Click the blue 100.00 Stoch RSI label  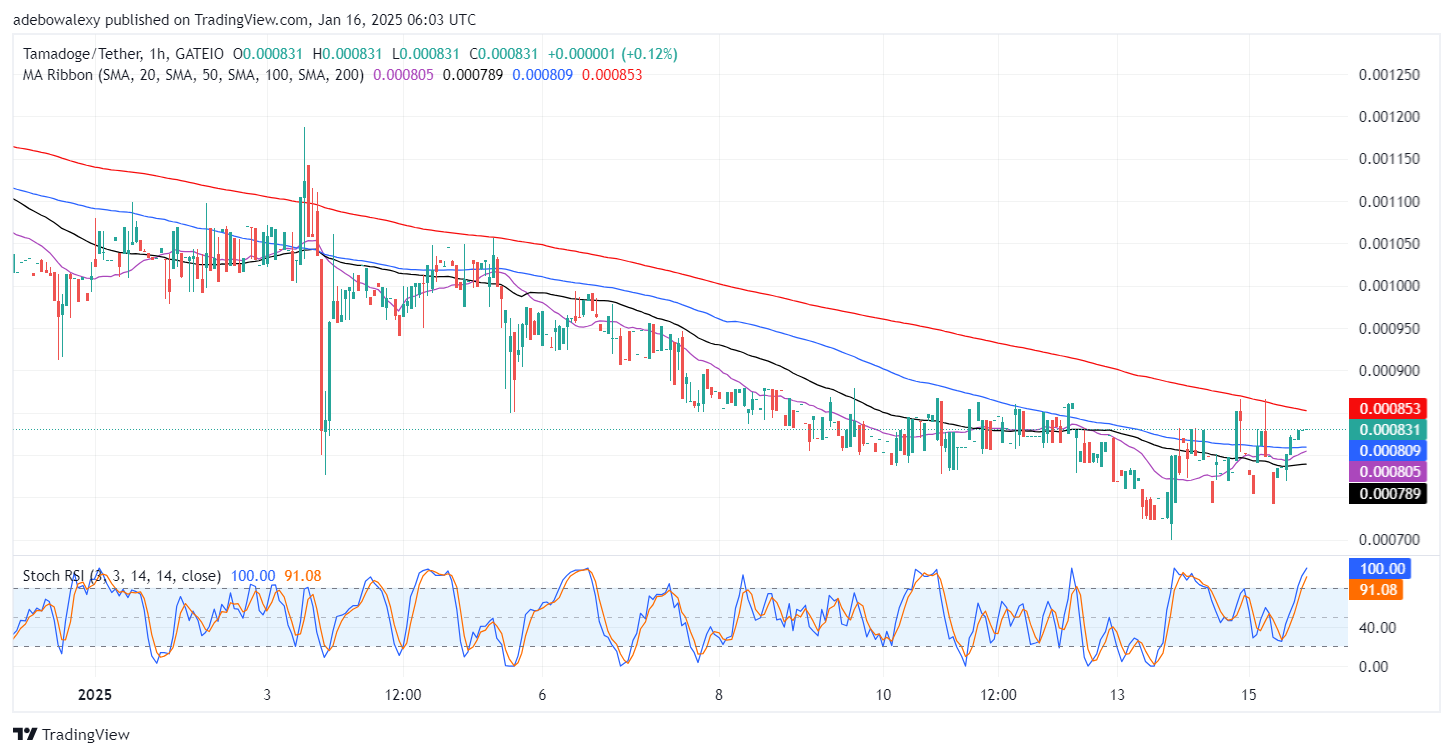click(1379, 568)
